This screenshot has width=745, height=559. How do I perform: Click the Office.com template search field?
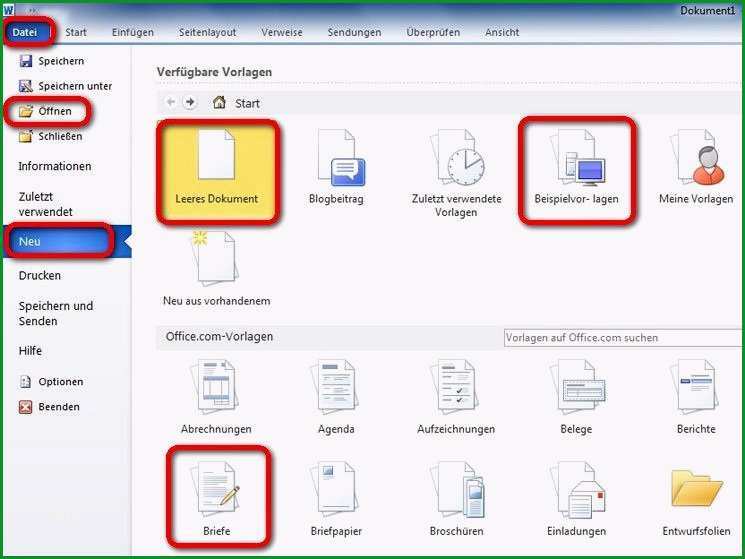point(622,338)
